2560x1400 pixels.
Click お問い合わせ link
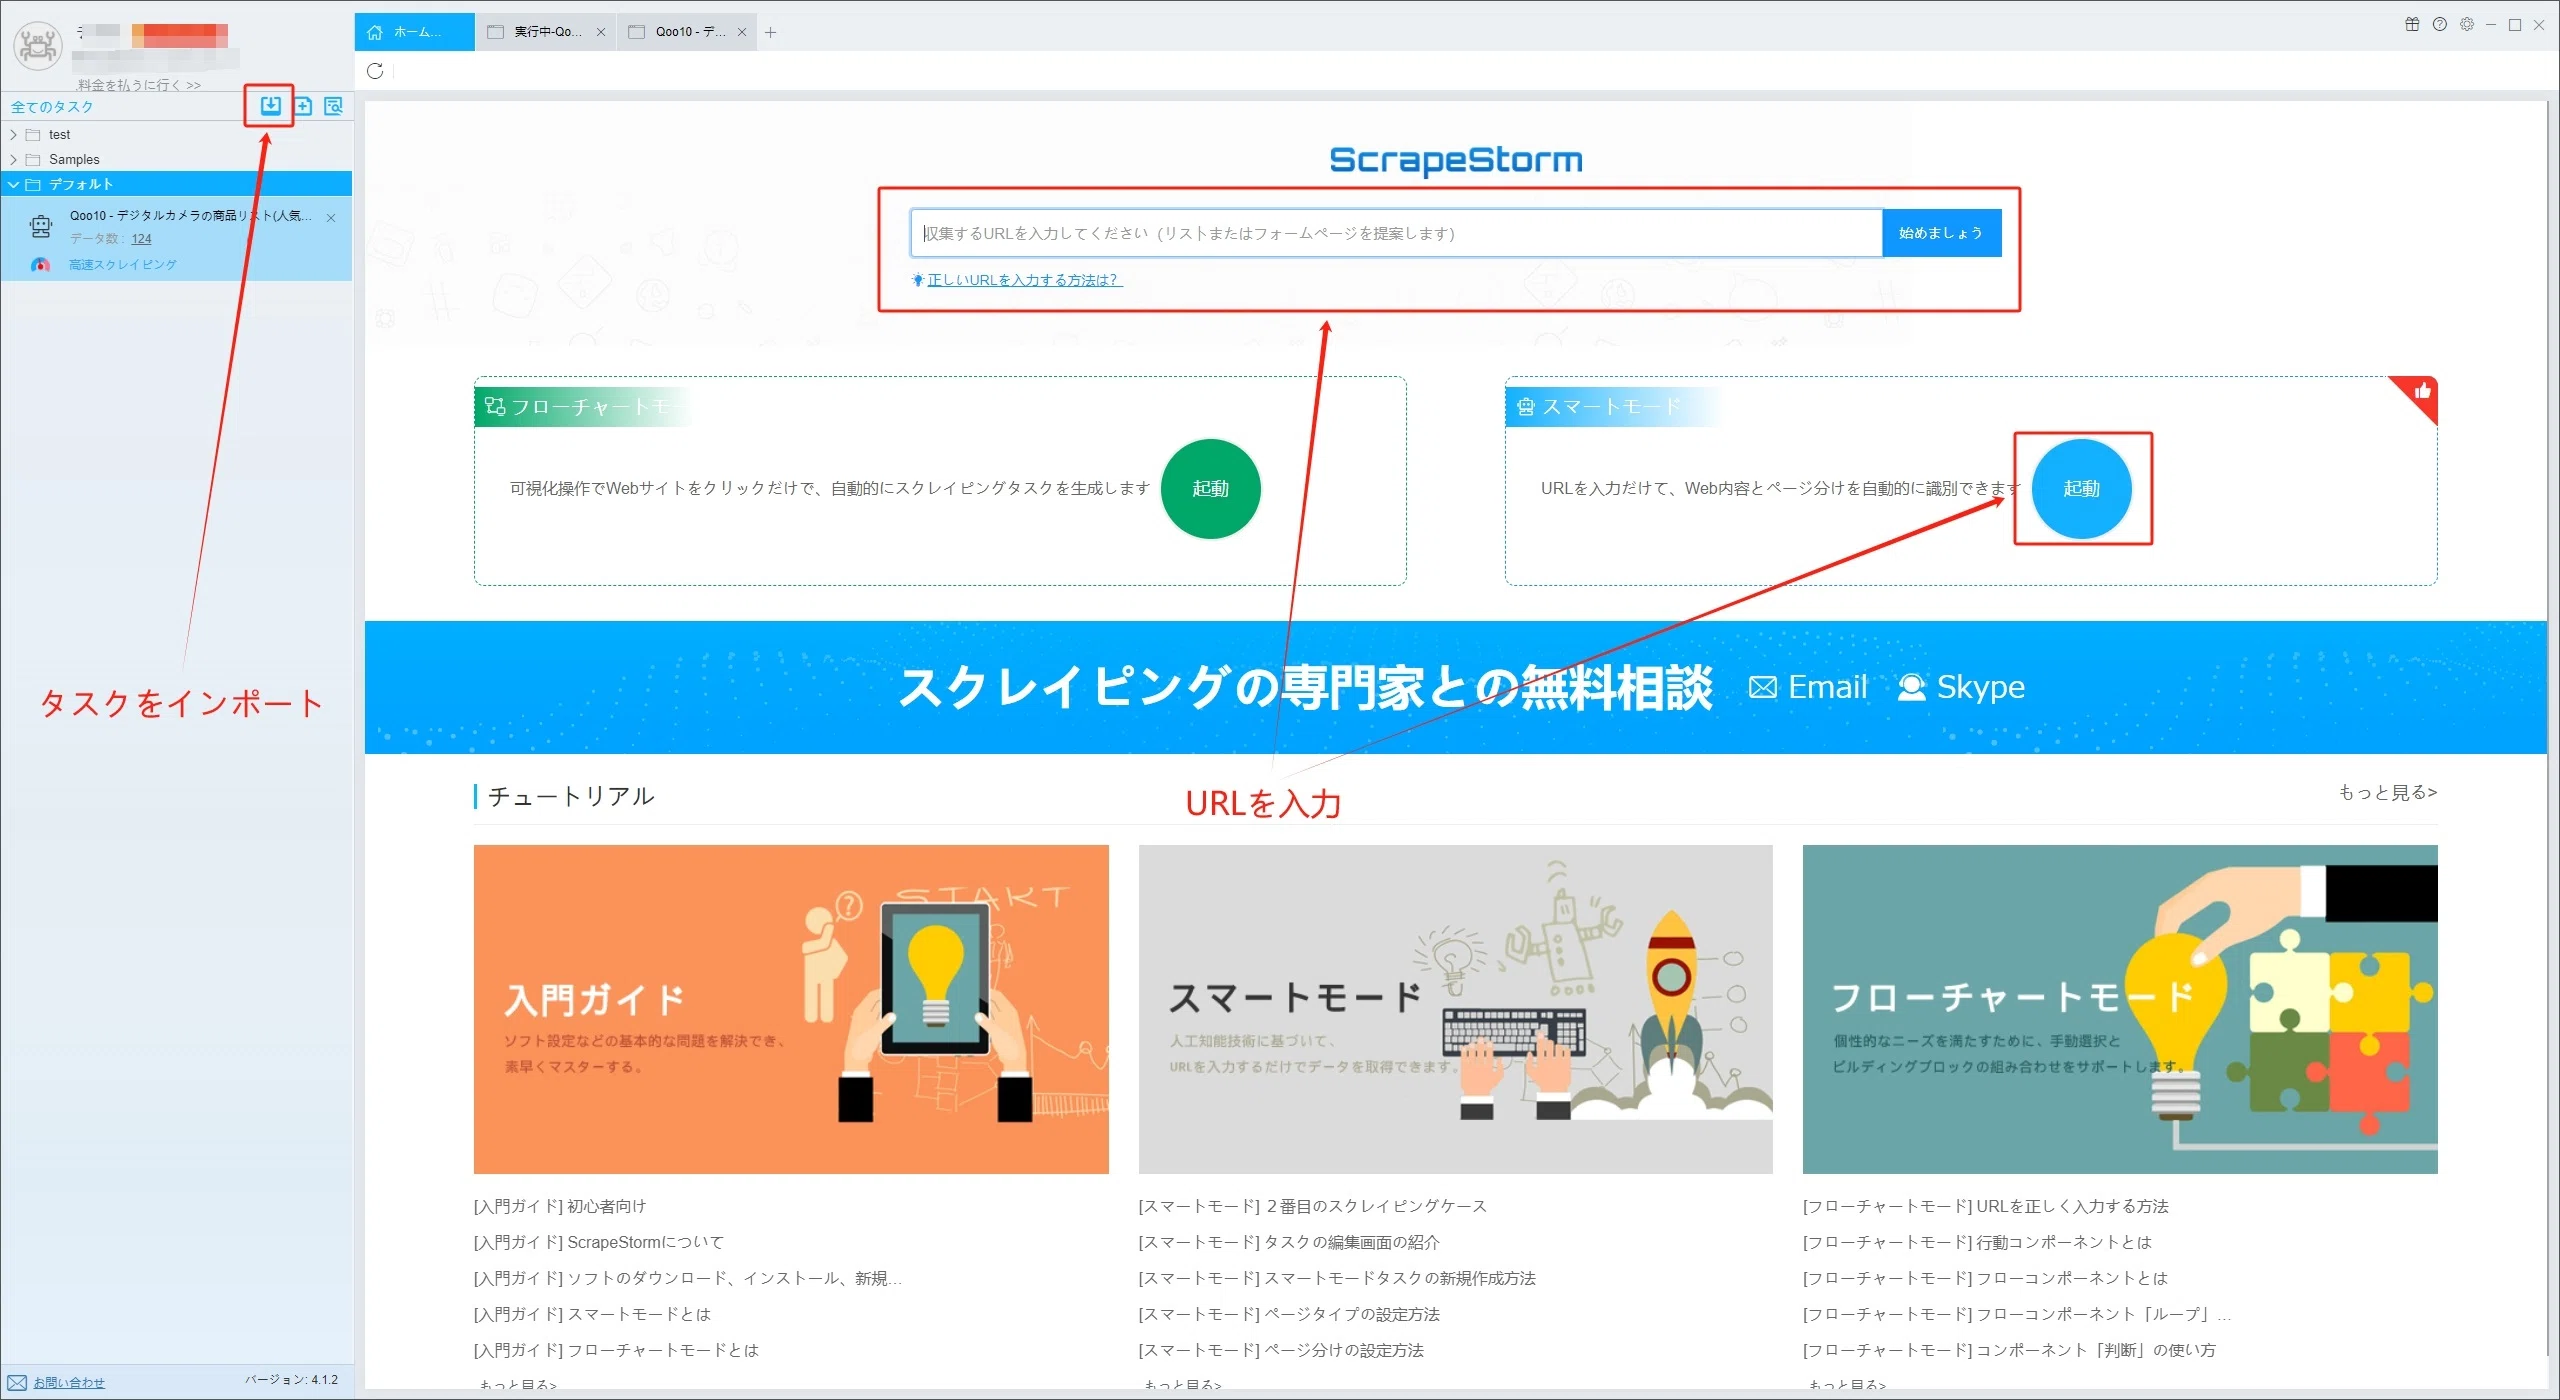(x=69, y=1383)
